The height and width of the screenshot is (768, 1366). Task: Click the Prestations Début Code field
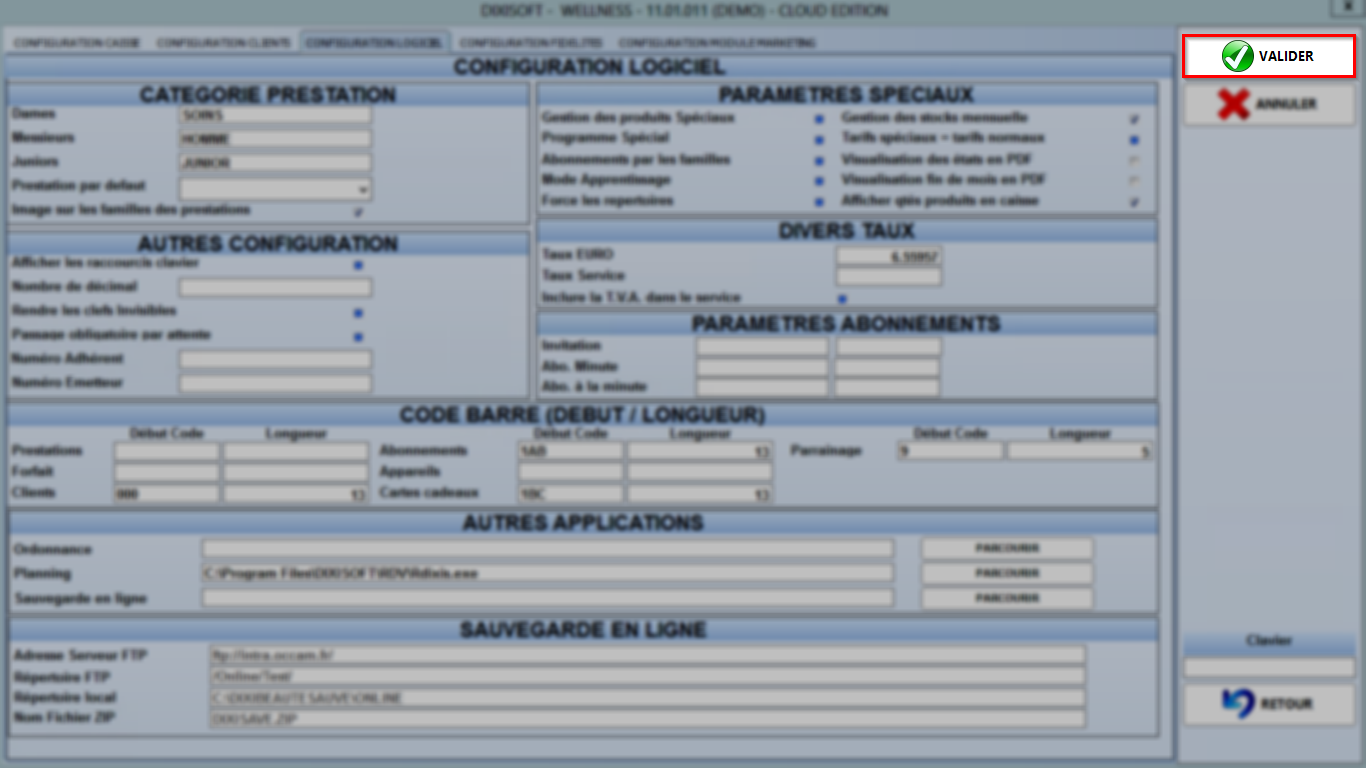[x=167, y=452]
